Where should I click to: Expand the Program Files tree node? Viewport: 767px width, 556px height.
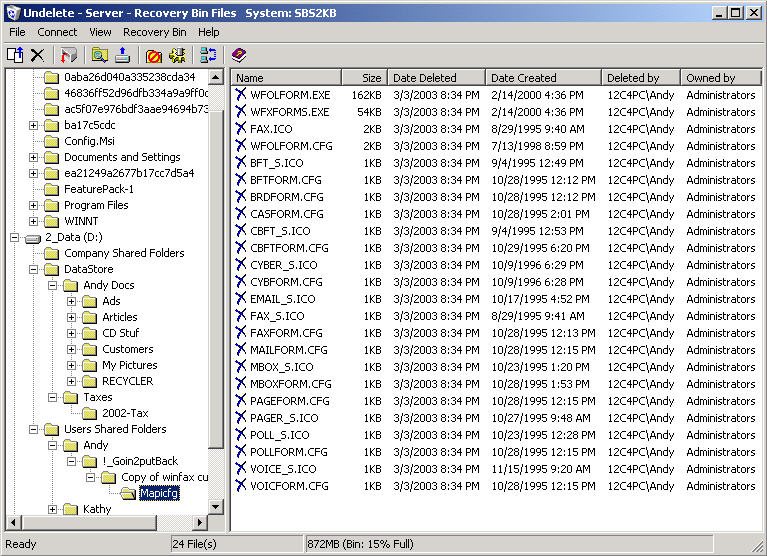33,205
